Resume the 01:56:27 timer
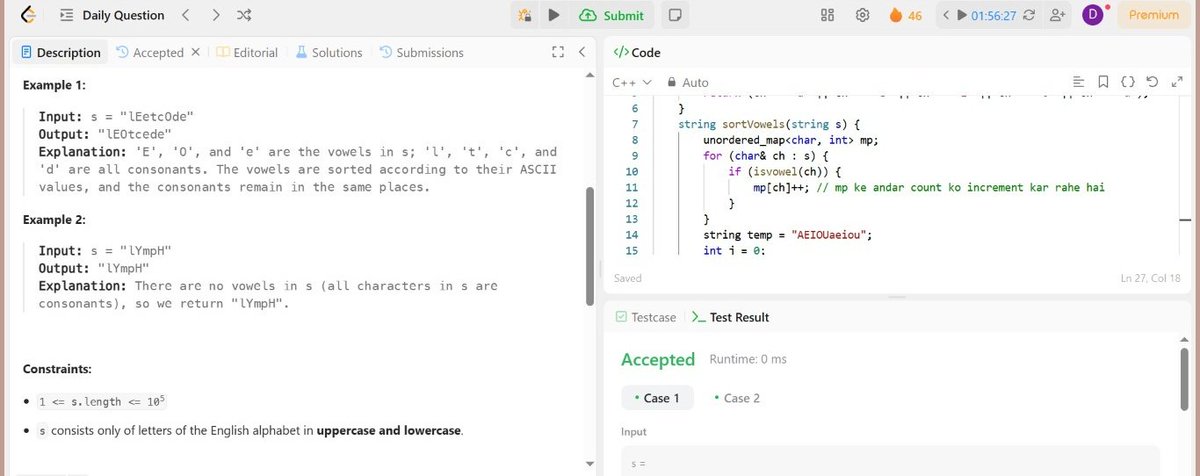This screenshot has height=476, width=1200. click(x=987, y=15)
